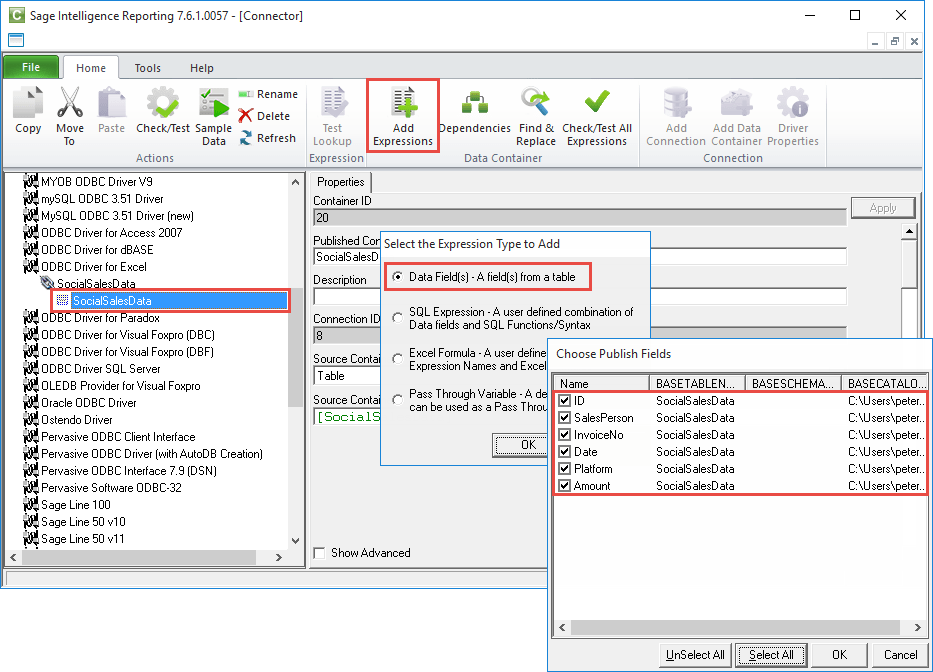933x672 pixels.
Task: Click the connector window icon below the title
Action: click(16, 40)
